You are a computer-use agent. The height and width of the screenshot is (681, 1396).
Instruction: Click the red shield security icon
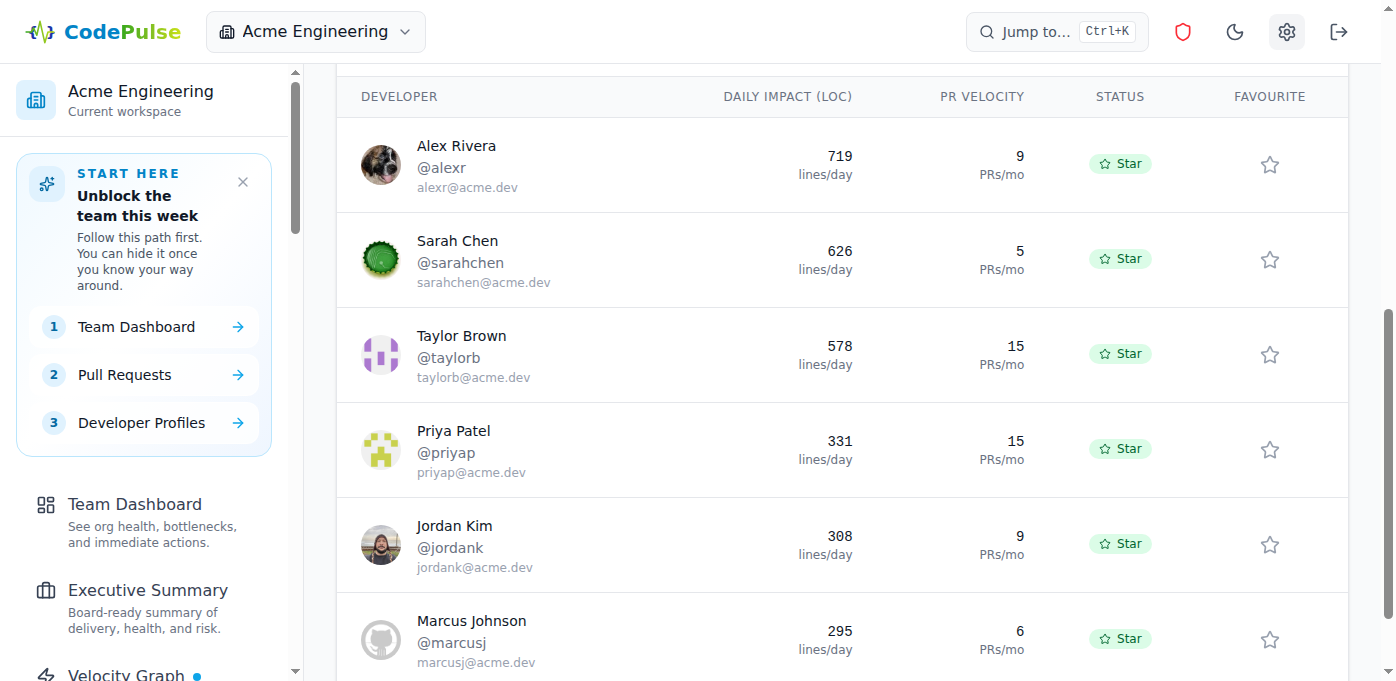click(x=1183, y=32)
